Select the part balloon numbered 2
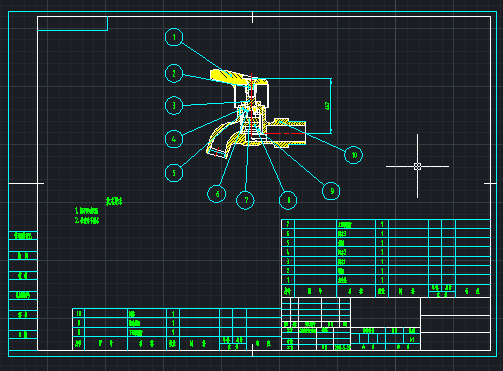Screen dimensions: 503x371 [174, 73]
